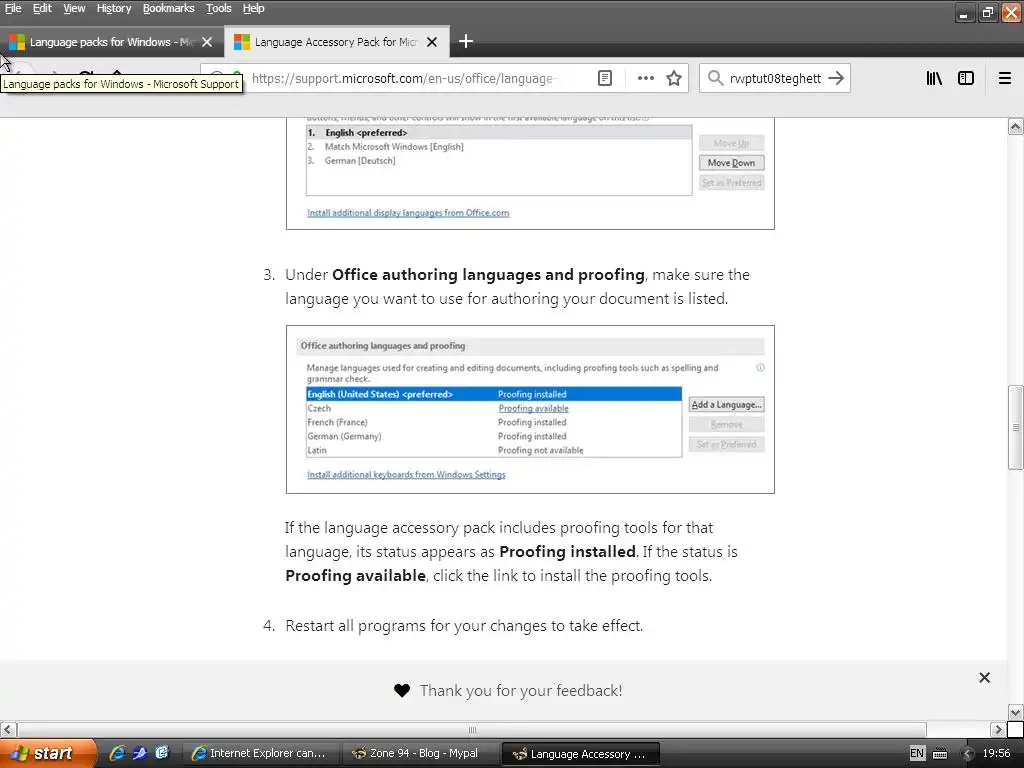Restore down the browser window
Viewport: 1024px width, 768px height.
click(987, 12)
